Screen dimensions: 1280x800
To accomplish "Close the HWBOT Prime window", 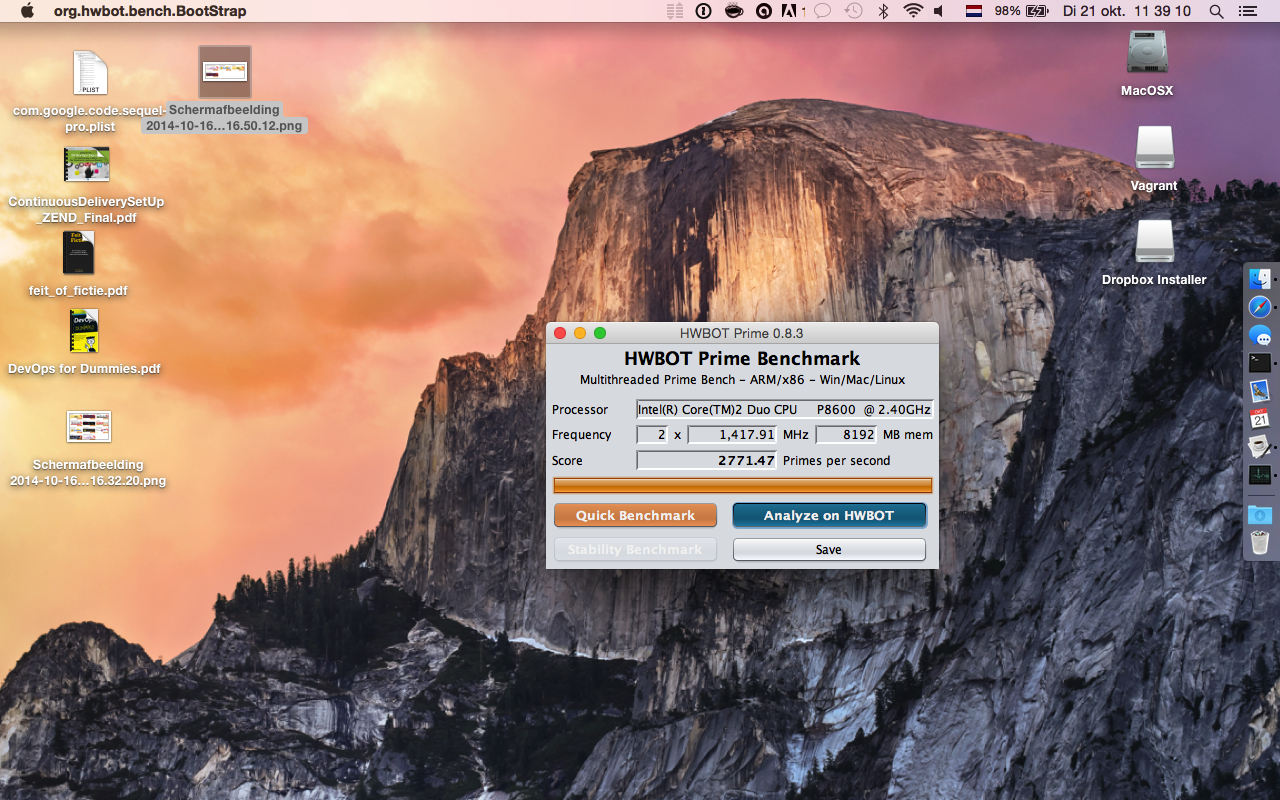I will point(560,333).
